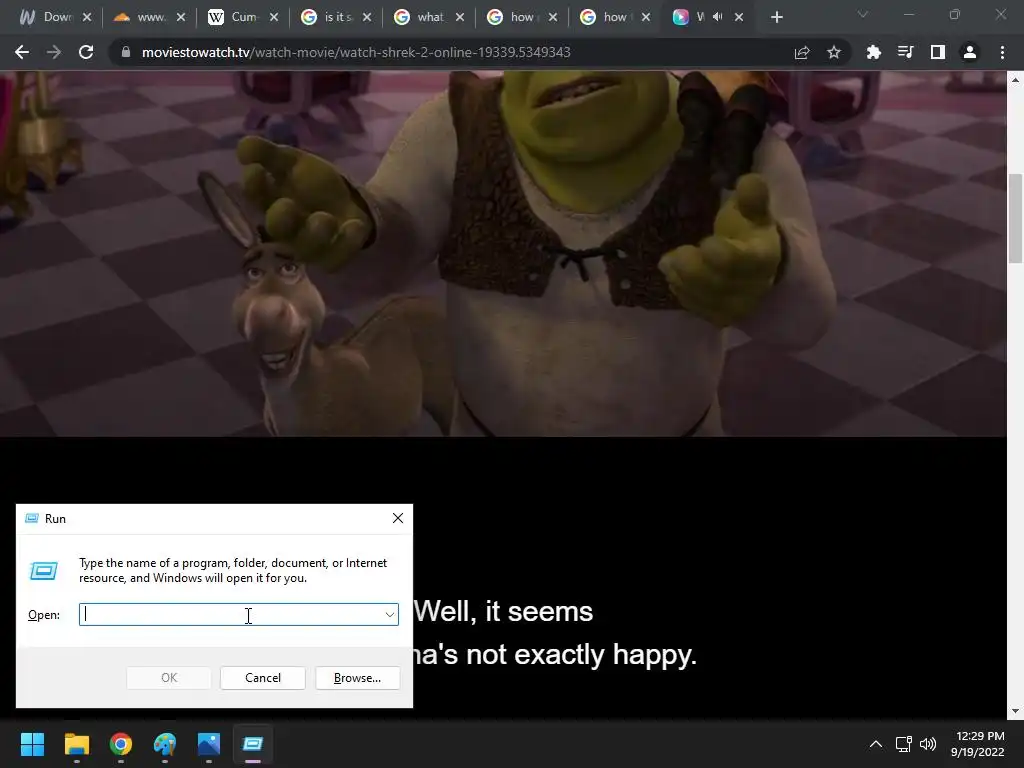Viewport: 1024px width, 768px height.
Task: Open a new browser tab
Action: (776, 18)
